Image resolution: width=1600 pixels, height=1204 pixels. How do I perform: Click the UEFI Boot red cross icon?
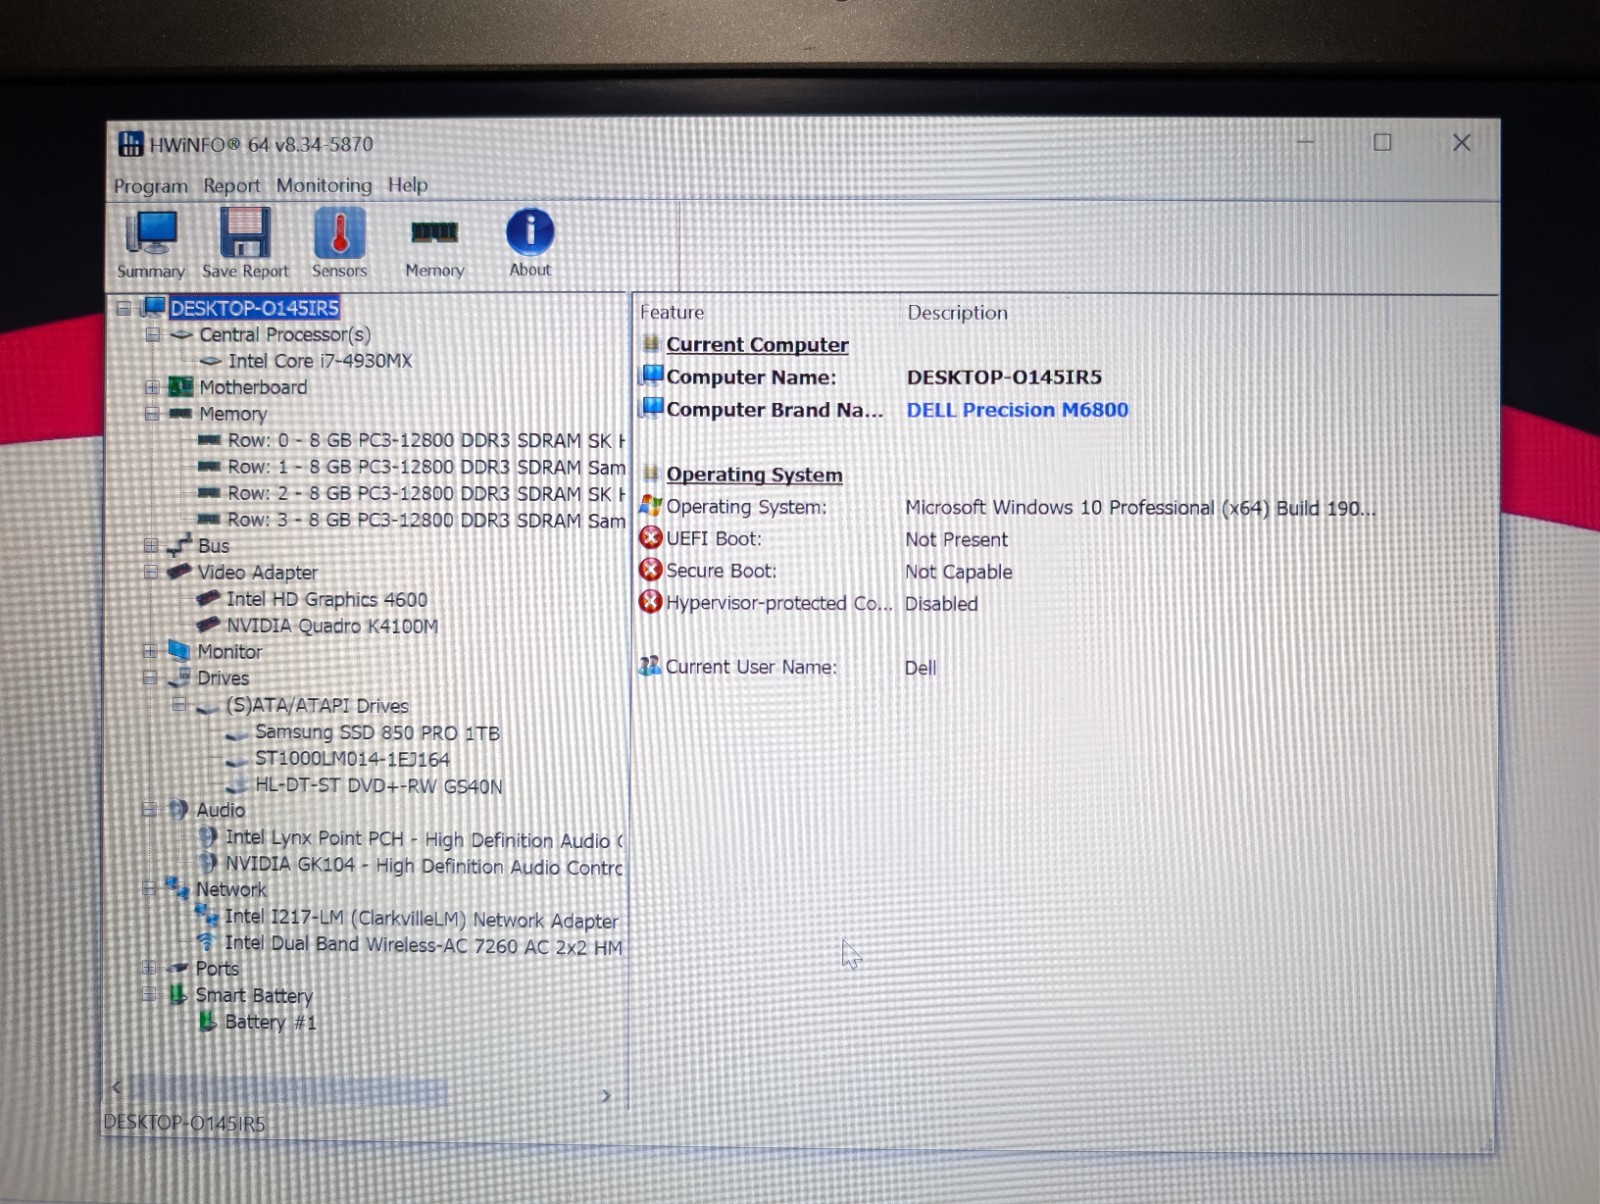pos(651,538)
